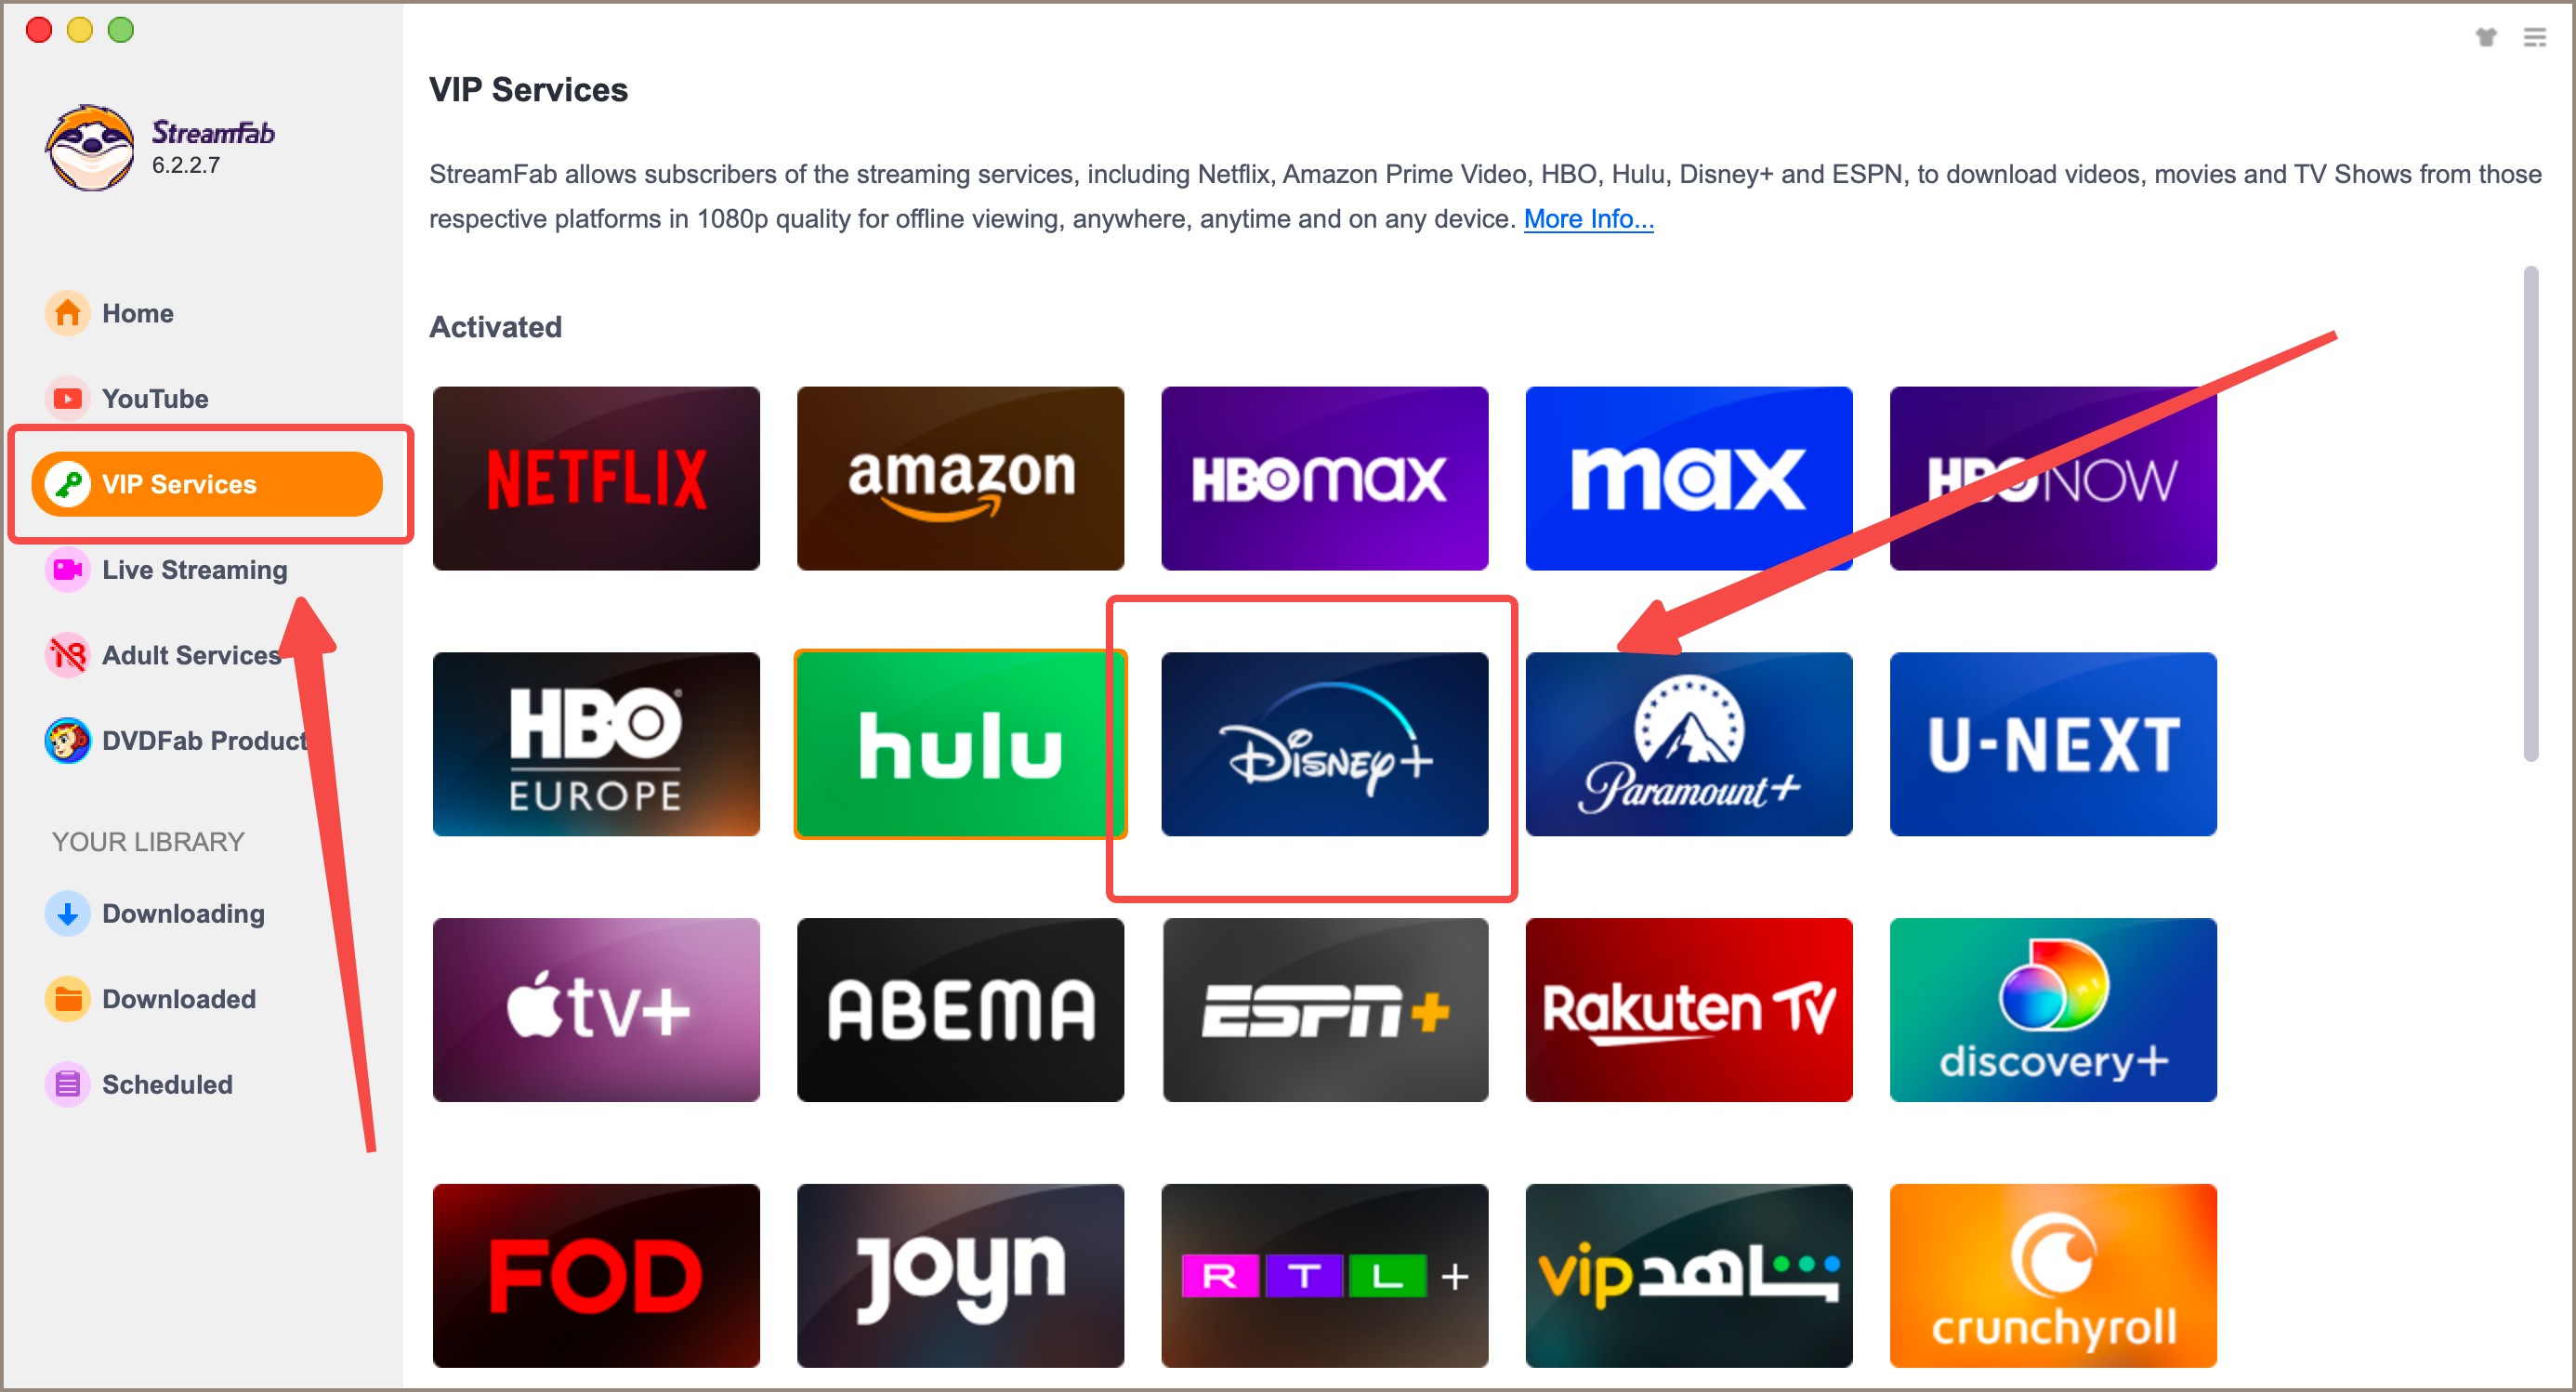This screenshot has height=1392, width=2576.
Task: Click the vertical scrollbar thumb
Action: (x=2530, y=514)
